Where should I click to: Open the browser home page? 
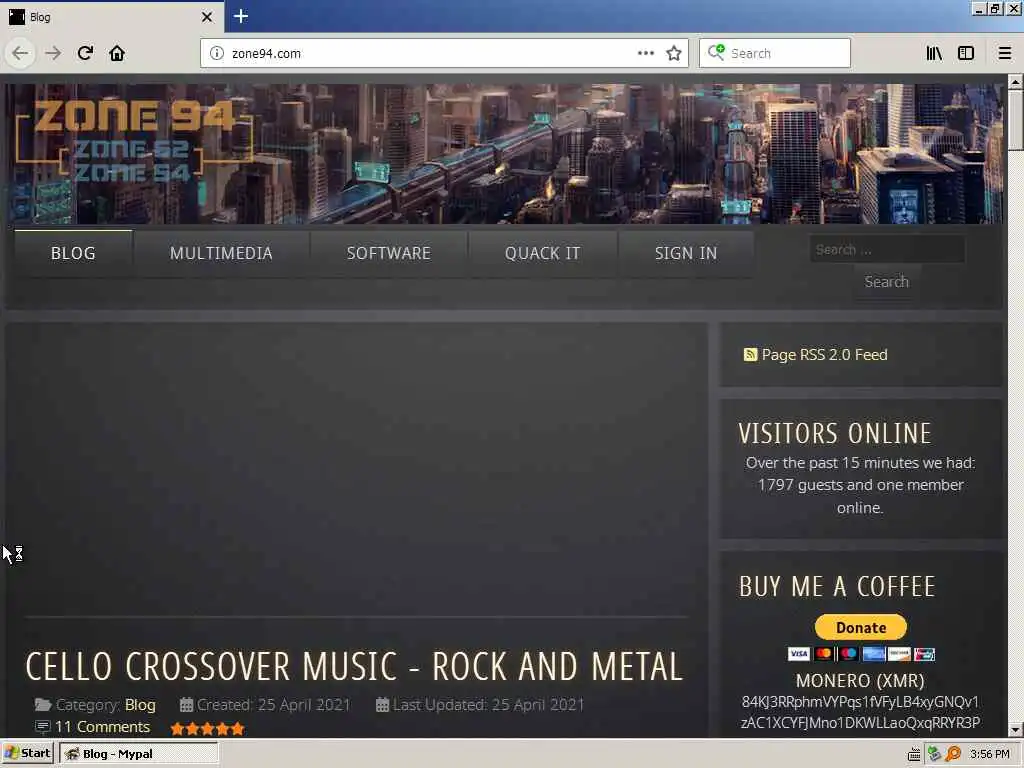point(117,53)
